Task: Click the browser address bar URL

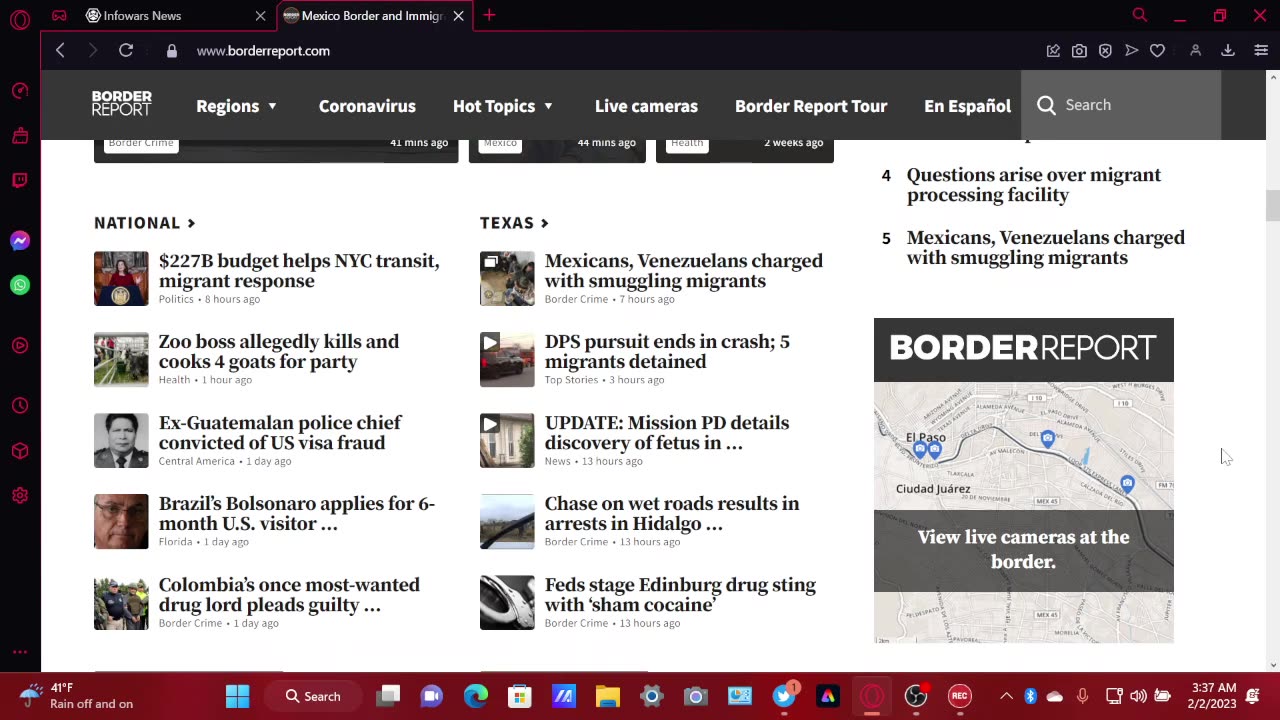Action: coord(263,51)
